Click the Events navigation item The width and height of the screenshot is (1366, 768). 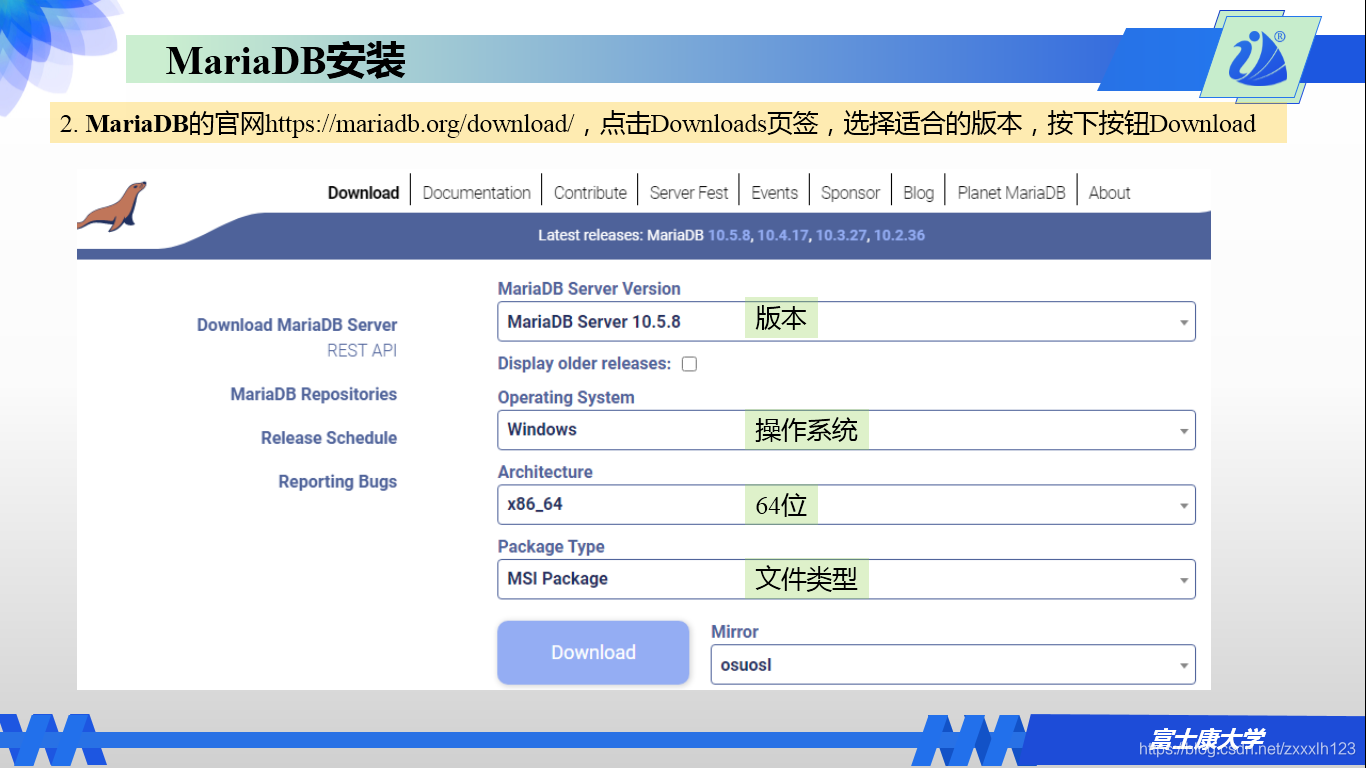[775, 192]
